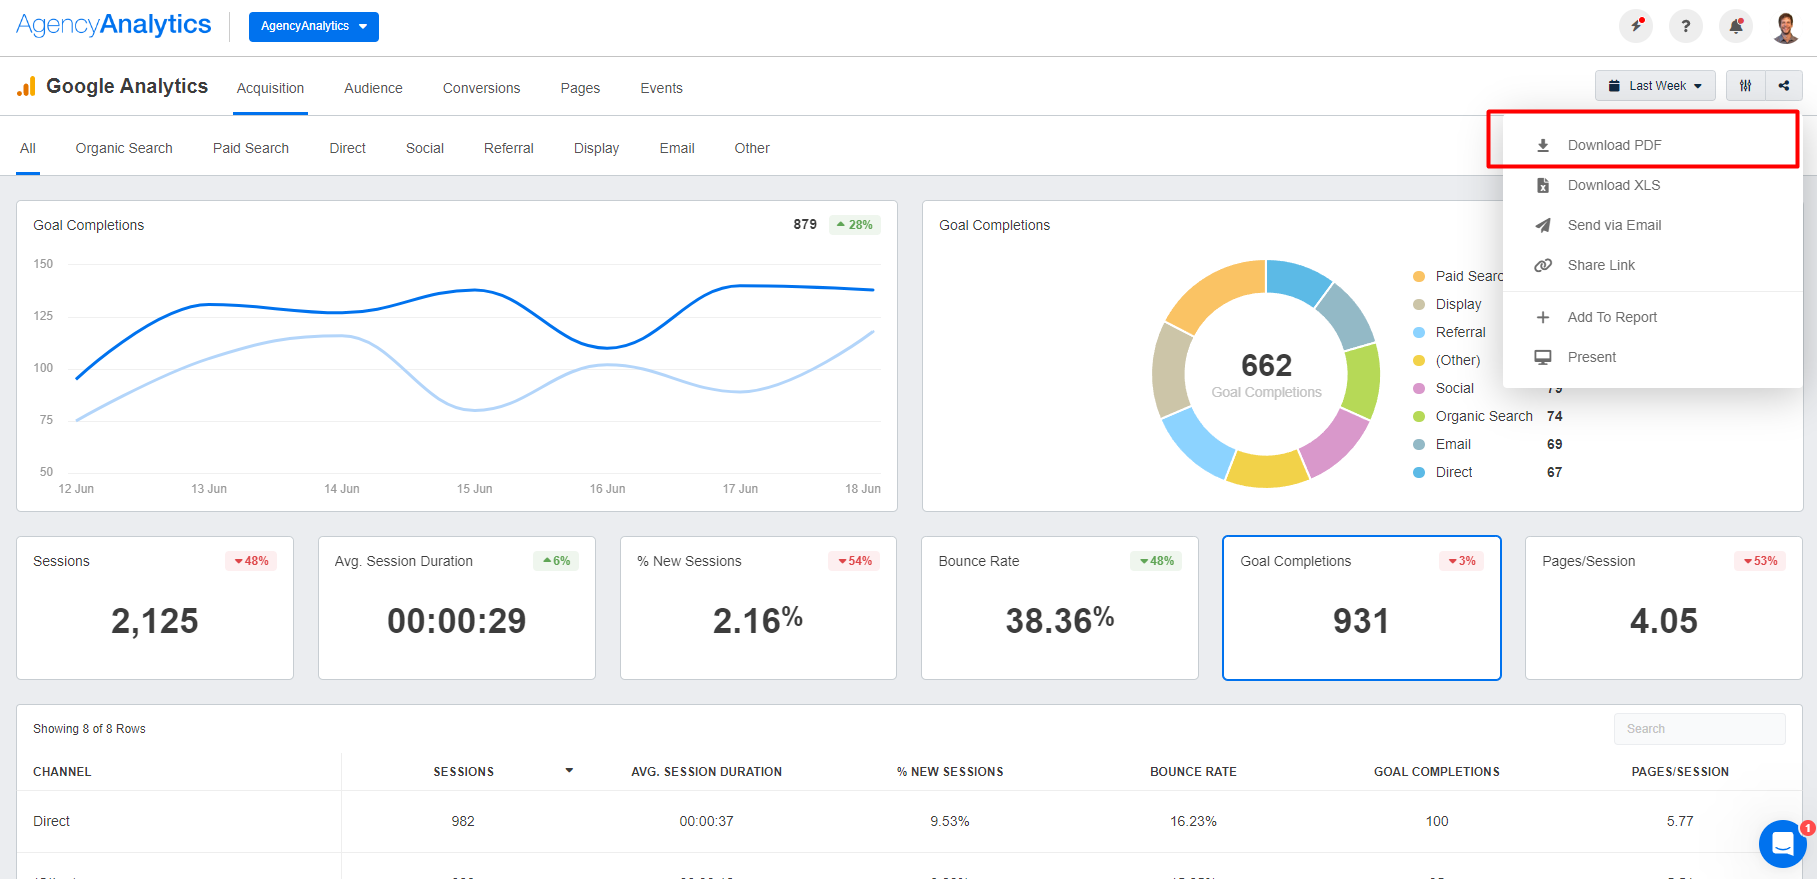Open the notifications bell icon
Image resolution: width=1817 pixels, height=879 pixels.
click(x=1736, y=26)
